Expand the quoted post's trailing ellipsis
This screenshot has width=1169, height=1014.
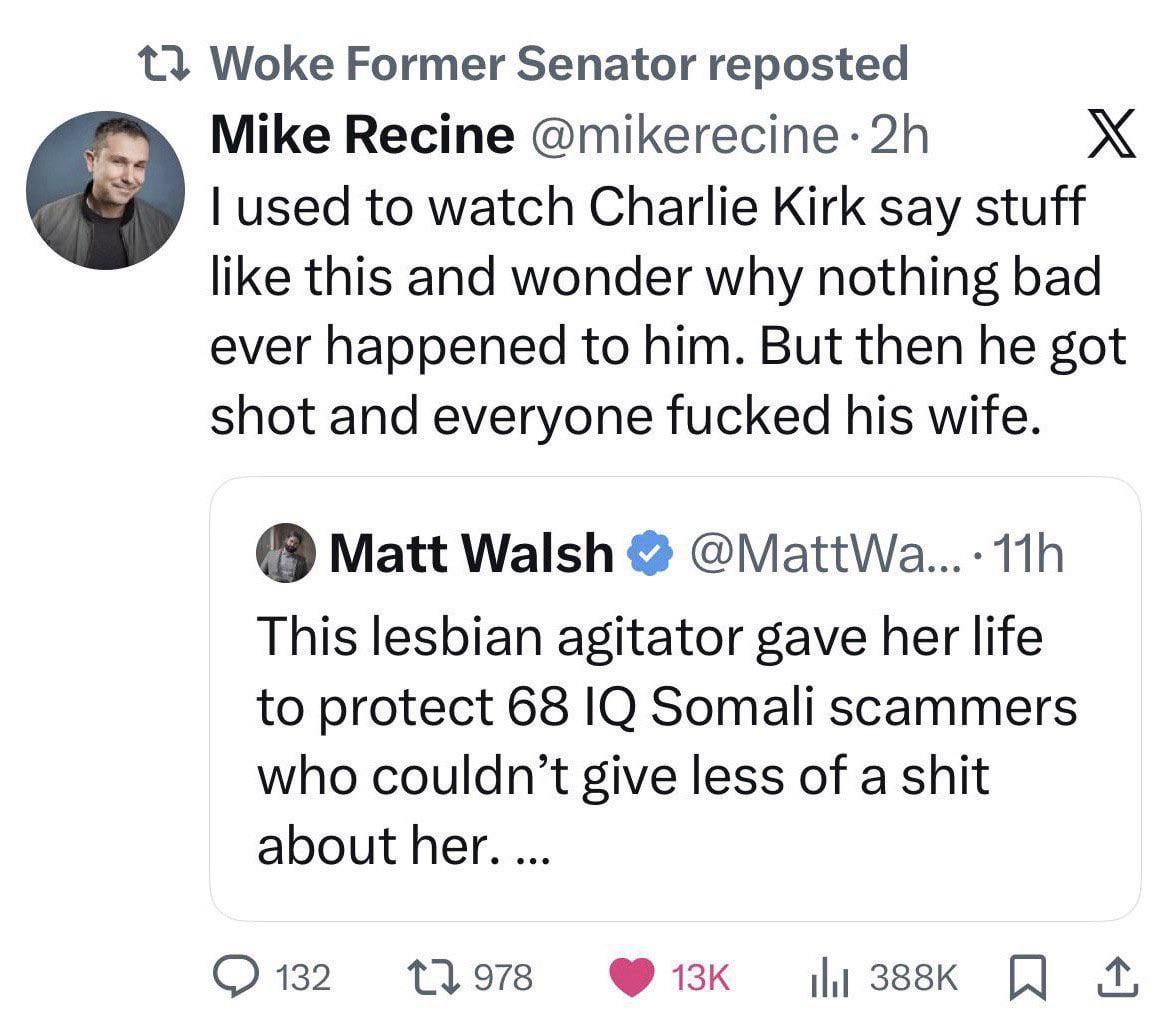click(530, 850)
